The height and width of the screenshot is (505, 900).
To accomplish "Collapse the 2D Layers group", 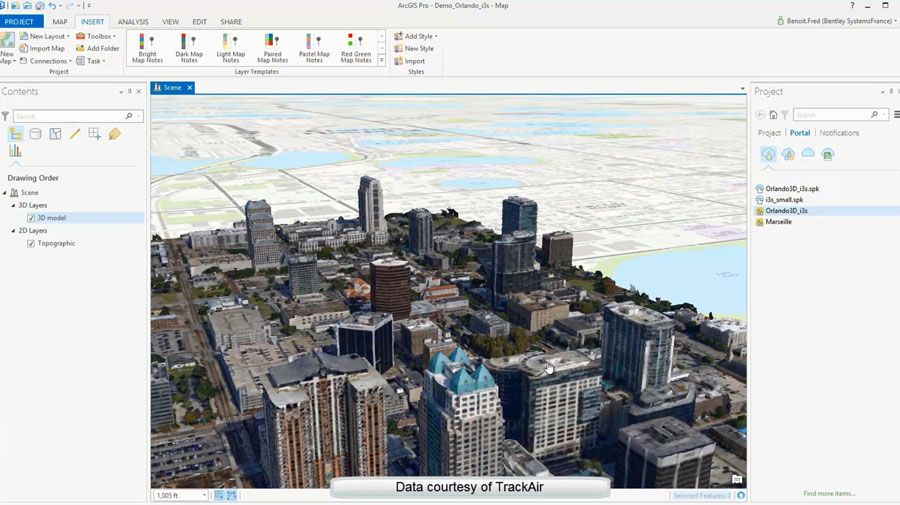I will click(x=13, y=231).
